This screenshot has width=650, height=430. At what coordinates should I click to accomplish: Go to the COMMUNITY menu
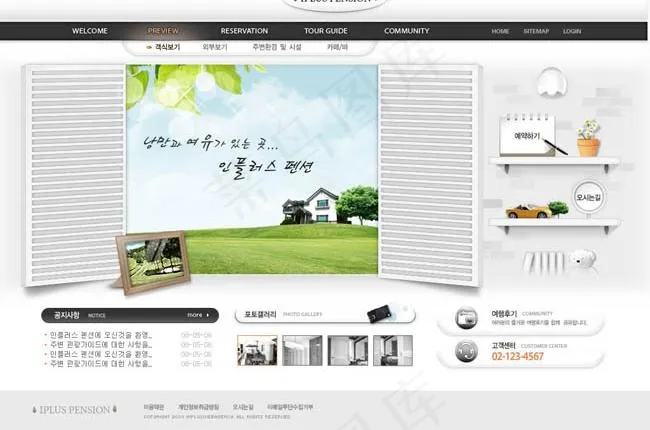pos(406,31)
